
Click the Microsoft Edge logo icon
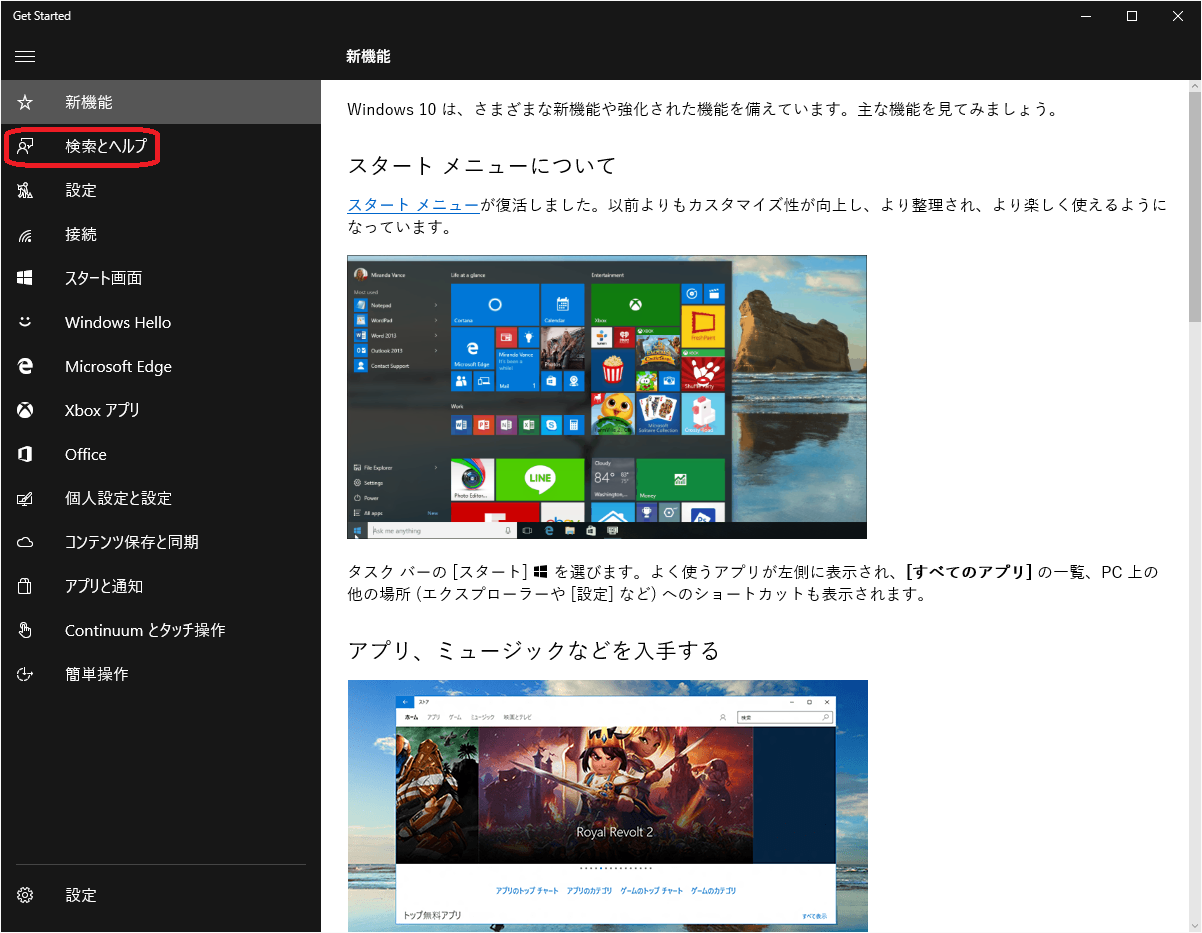tap(25, 366)
